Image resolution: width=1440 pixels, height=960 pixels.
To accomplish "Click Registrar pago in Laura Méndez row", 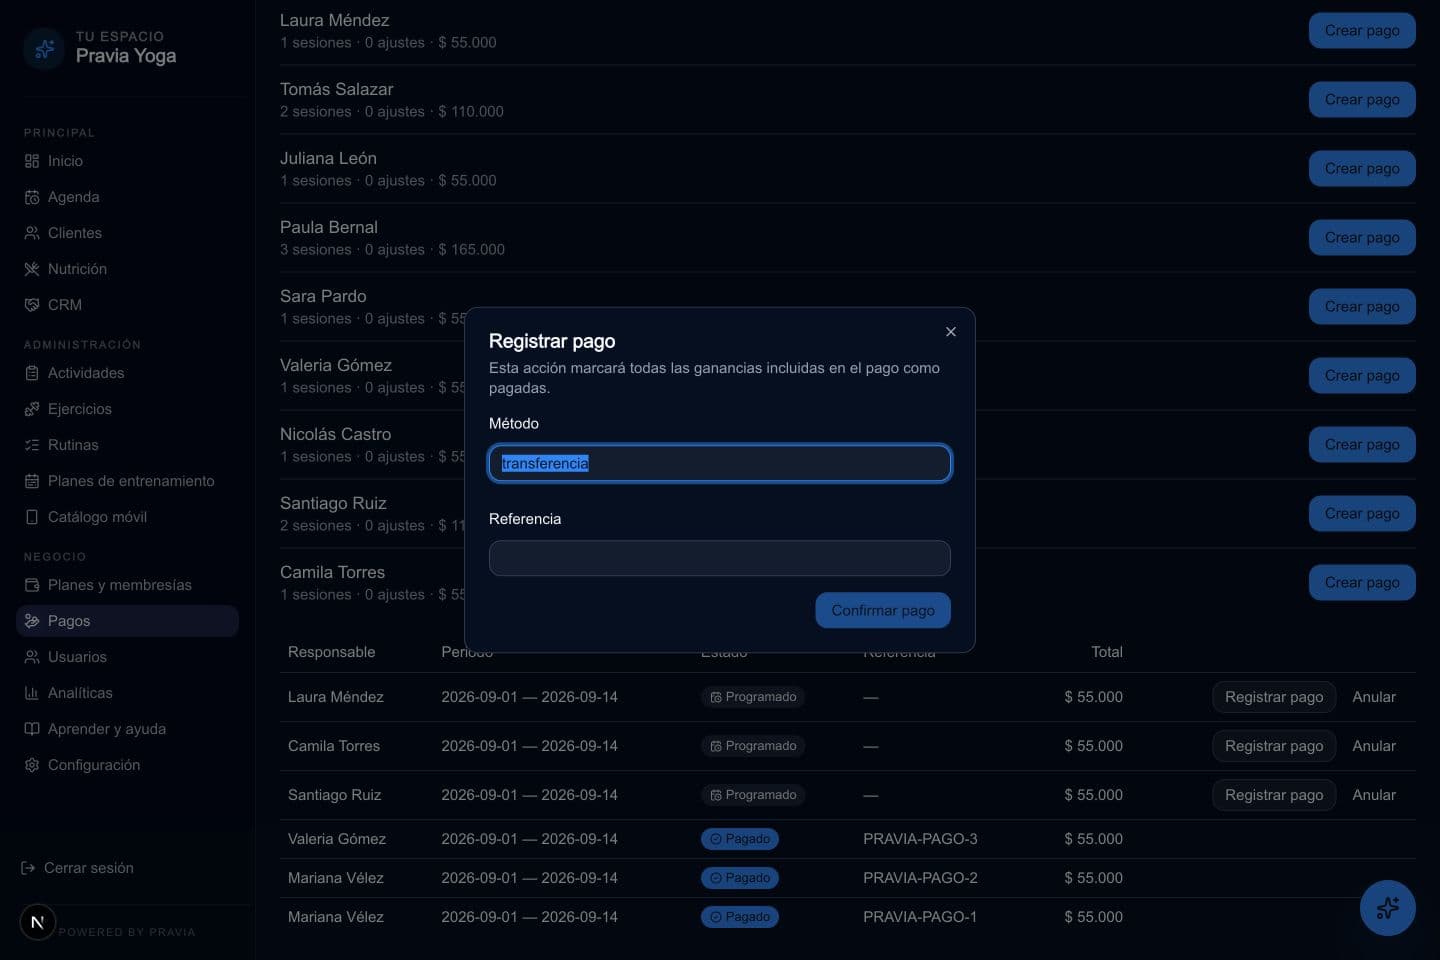I will (x=1274, y=697).
